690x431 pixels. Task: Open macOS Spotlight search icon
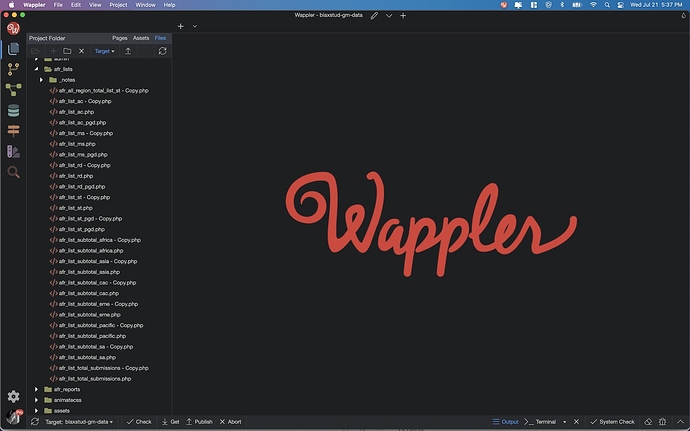click(607, 5)
